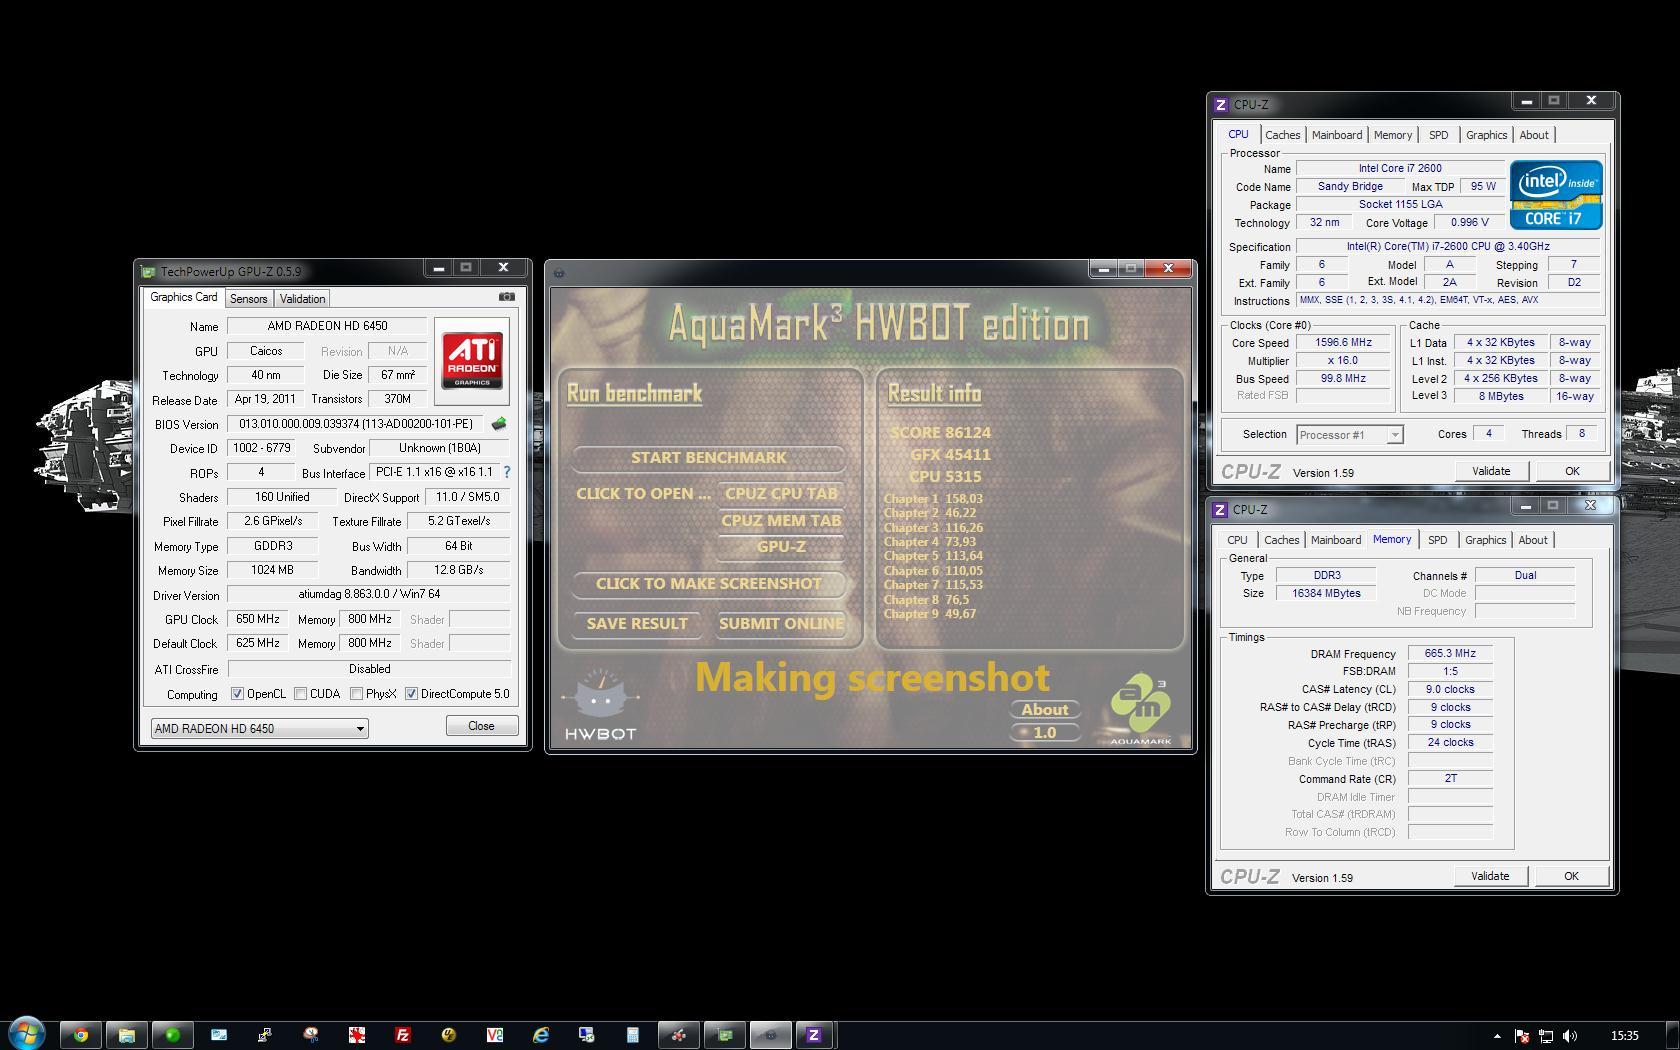The image size is (1680, 1050).
Task: Open Action Center flag tray icon
Action: [1522, 1036]
